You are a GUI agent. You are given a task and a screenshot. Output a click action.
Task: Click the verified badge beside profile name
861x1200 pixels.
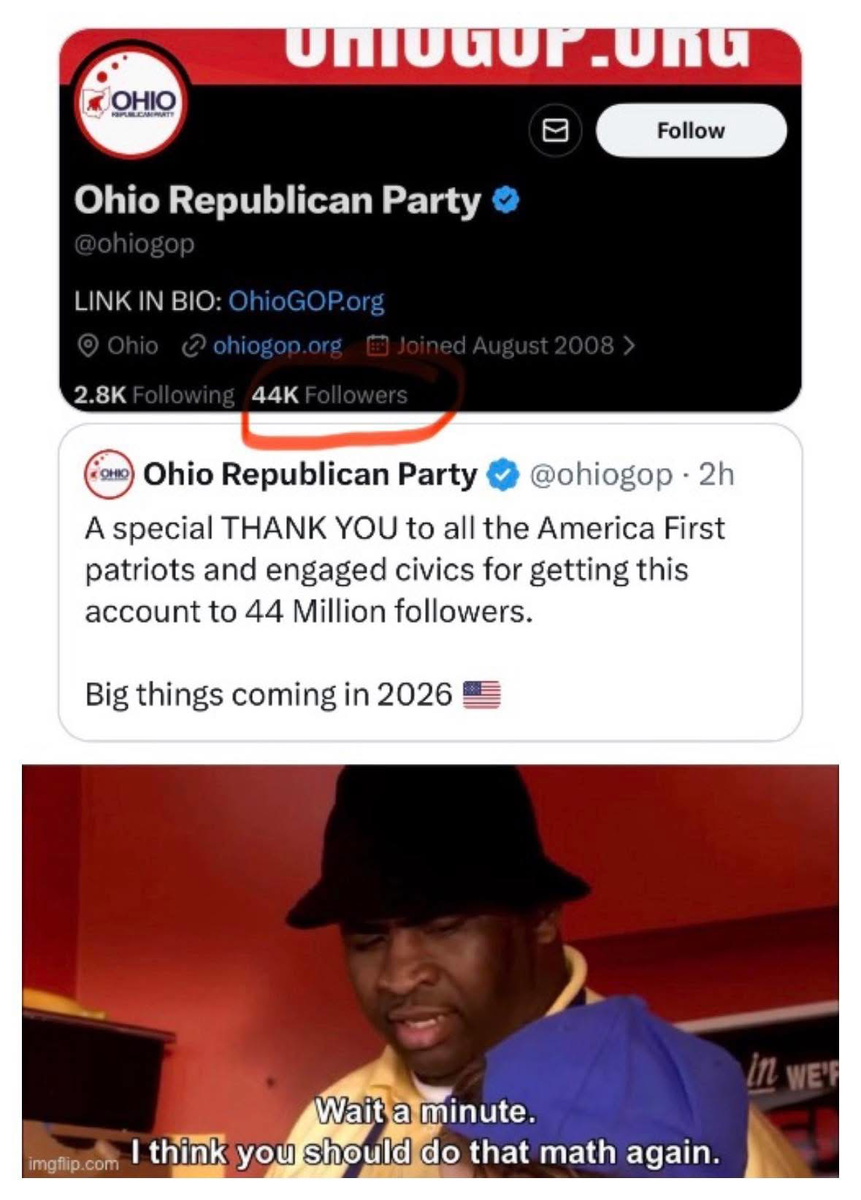[507, 201]
